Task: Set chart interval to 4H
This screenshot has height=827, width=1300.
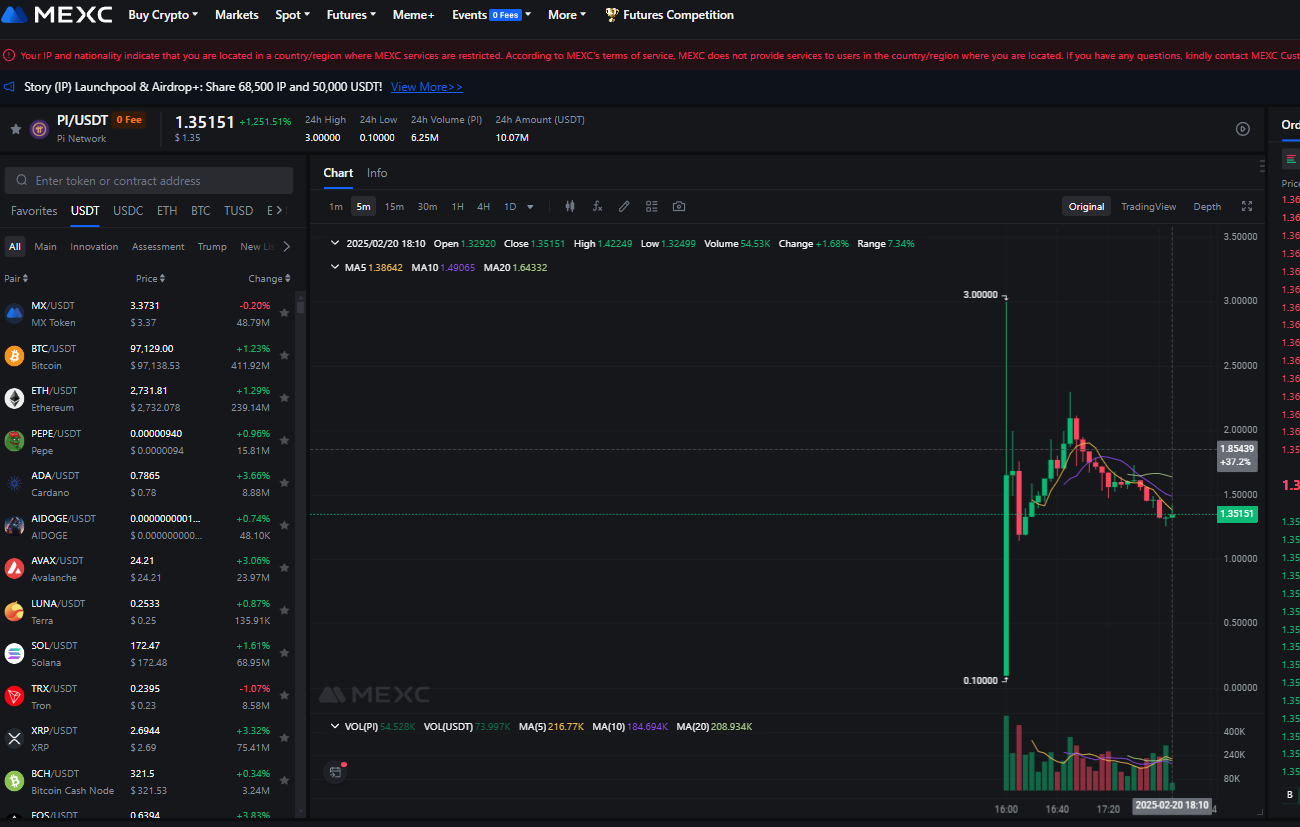Action: tap(484, 207)
